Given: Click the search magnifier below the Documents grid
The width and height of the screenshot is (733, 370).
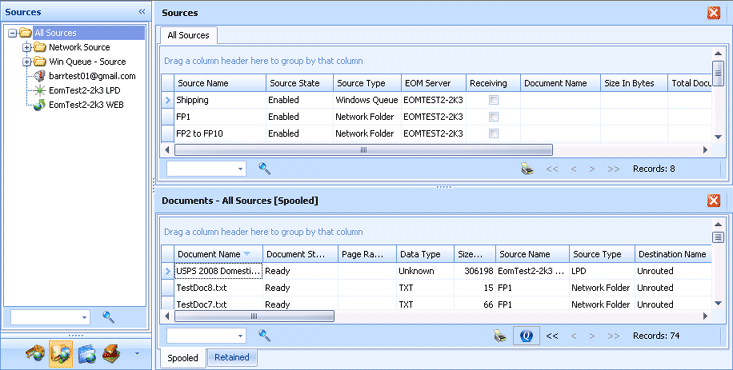Looking at the screenshot, I should pyautogui.click(x=265, y=335).
